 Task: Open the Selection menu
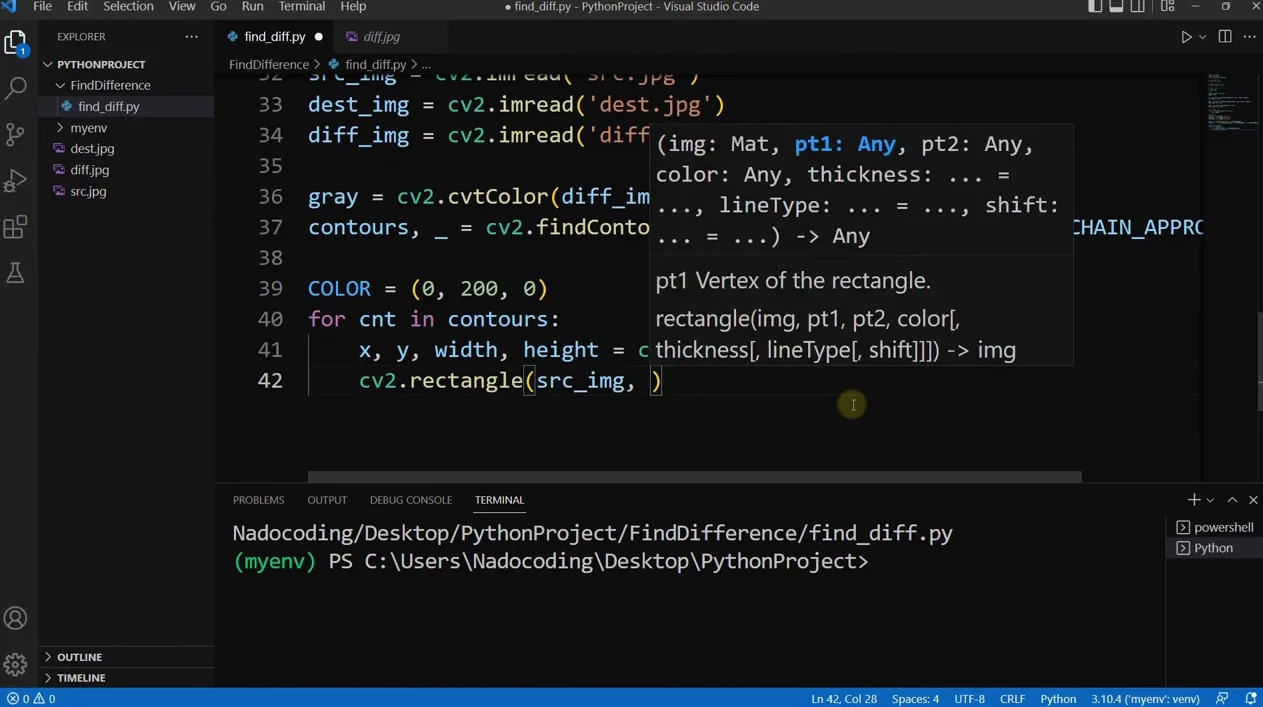[128, 7]
